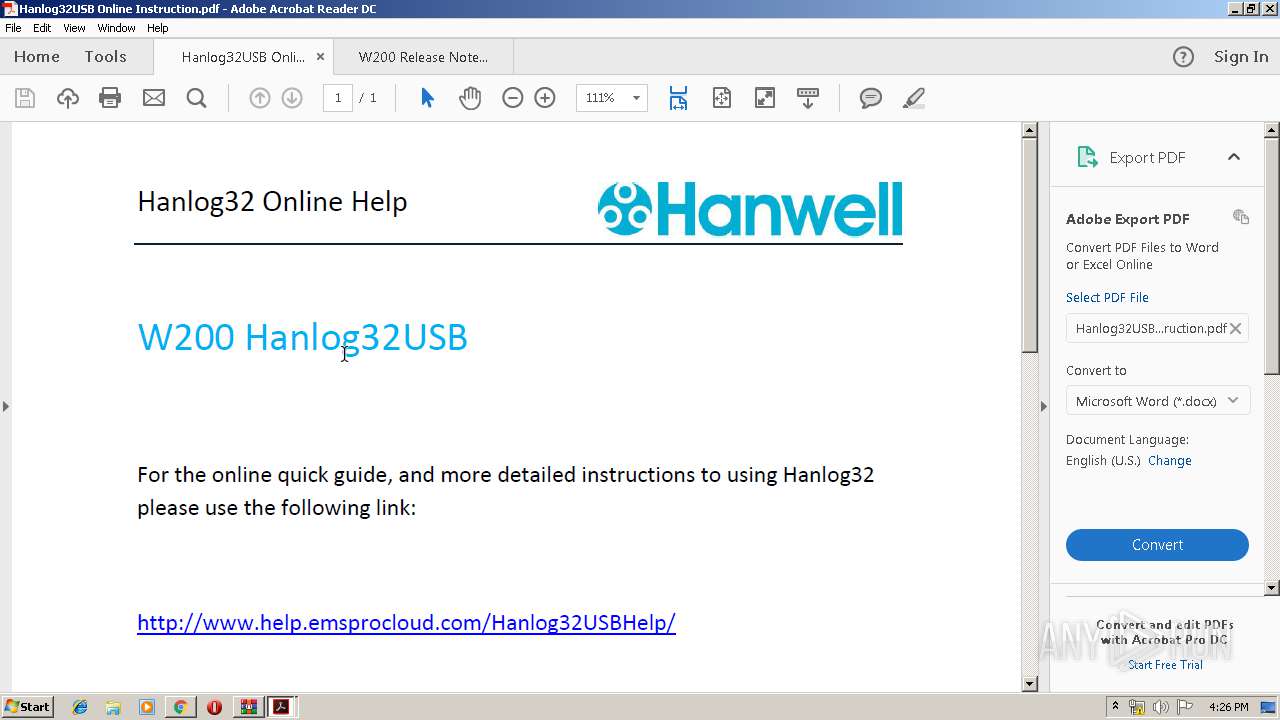The height and width of the screenshot is (720, 1280).
Task: Activate the Selection arrow tool
Action: click(427, 98)
